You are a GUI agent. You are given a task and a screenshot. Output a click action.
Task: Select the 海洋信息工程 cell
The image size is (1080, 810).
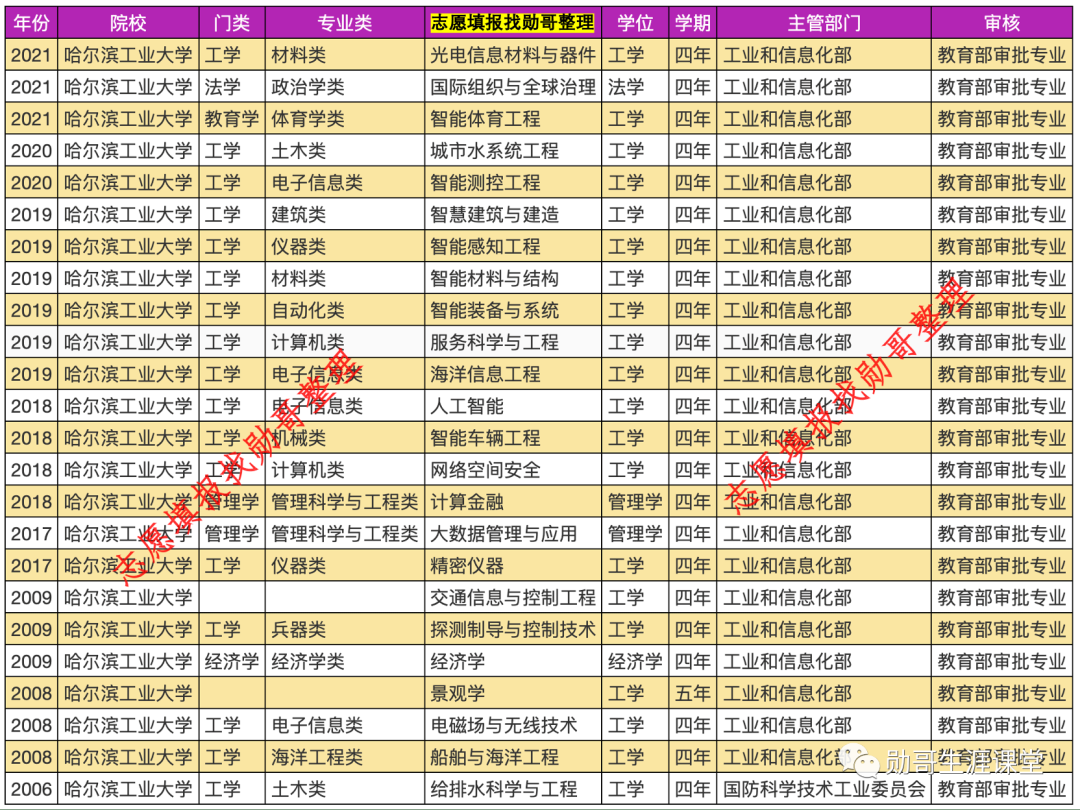[512, 374]
